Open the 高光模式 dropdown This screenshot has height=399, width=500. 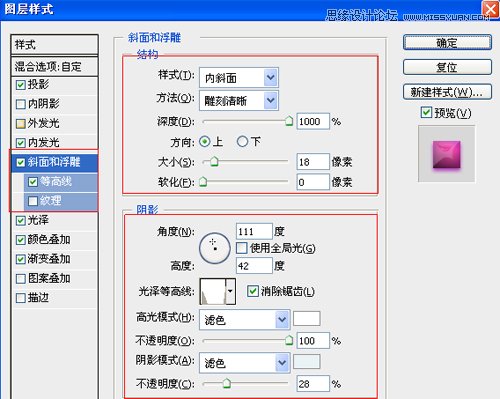pyautogui.click(x=245, y=319)
